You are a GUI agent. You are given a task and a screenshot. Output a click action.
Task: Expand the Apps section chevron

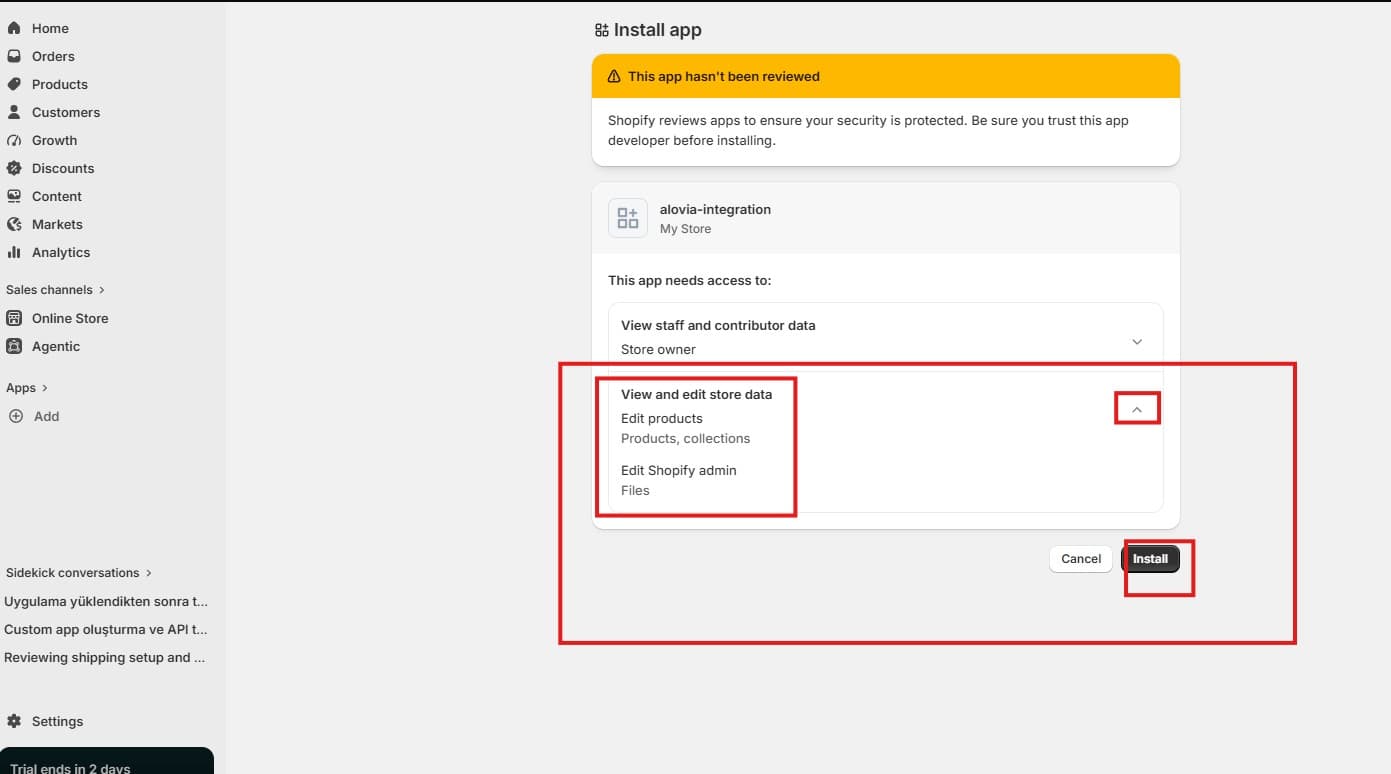point(45,388)
